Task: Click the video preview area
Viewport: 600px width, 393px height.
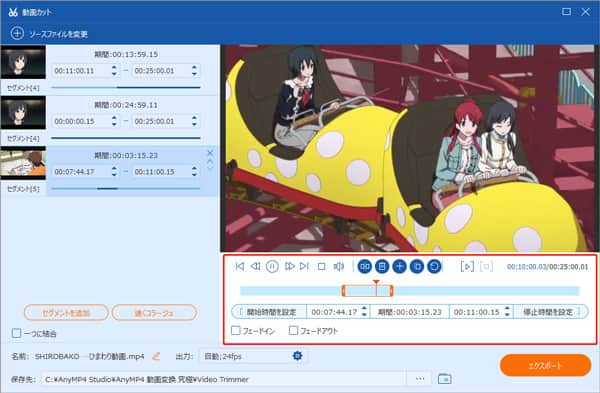Action: pos(409,148)
